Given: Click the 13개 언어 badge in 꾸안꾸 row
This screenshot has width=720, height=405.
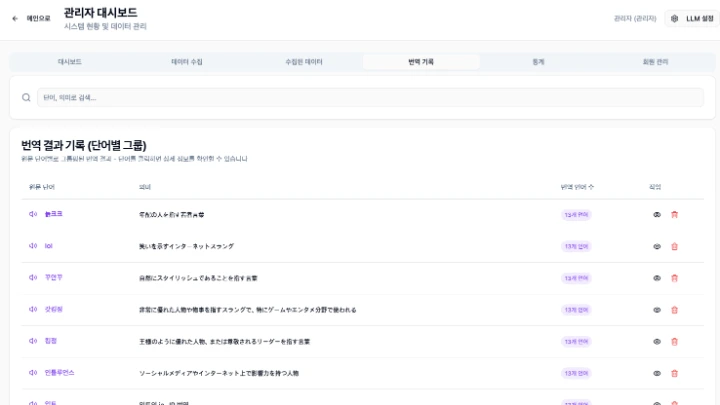Looking at the screenshot, I should [x=576, y=278].
